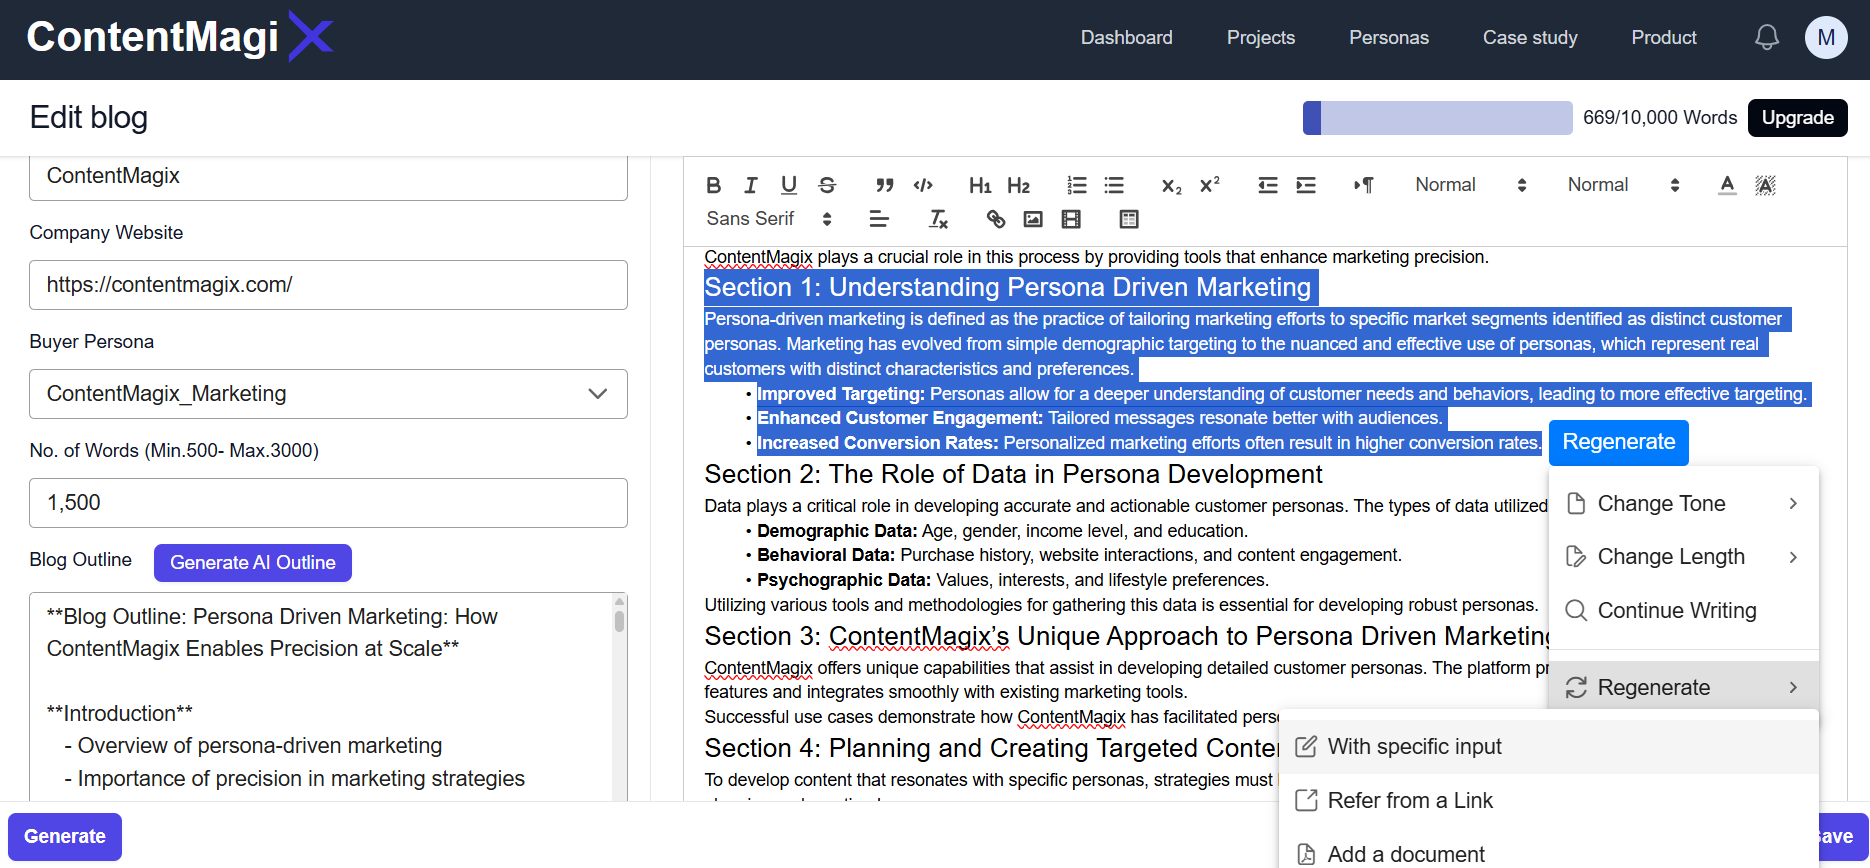Open Projects page
The width and height of the screenshot is (1870, 868).
pyautogui.click(x=1260, y=38)
